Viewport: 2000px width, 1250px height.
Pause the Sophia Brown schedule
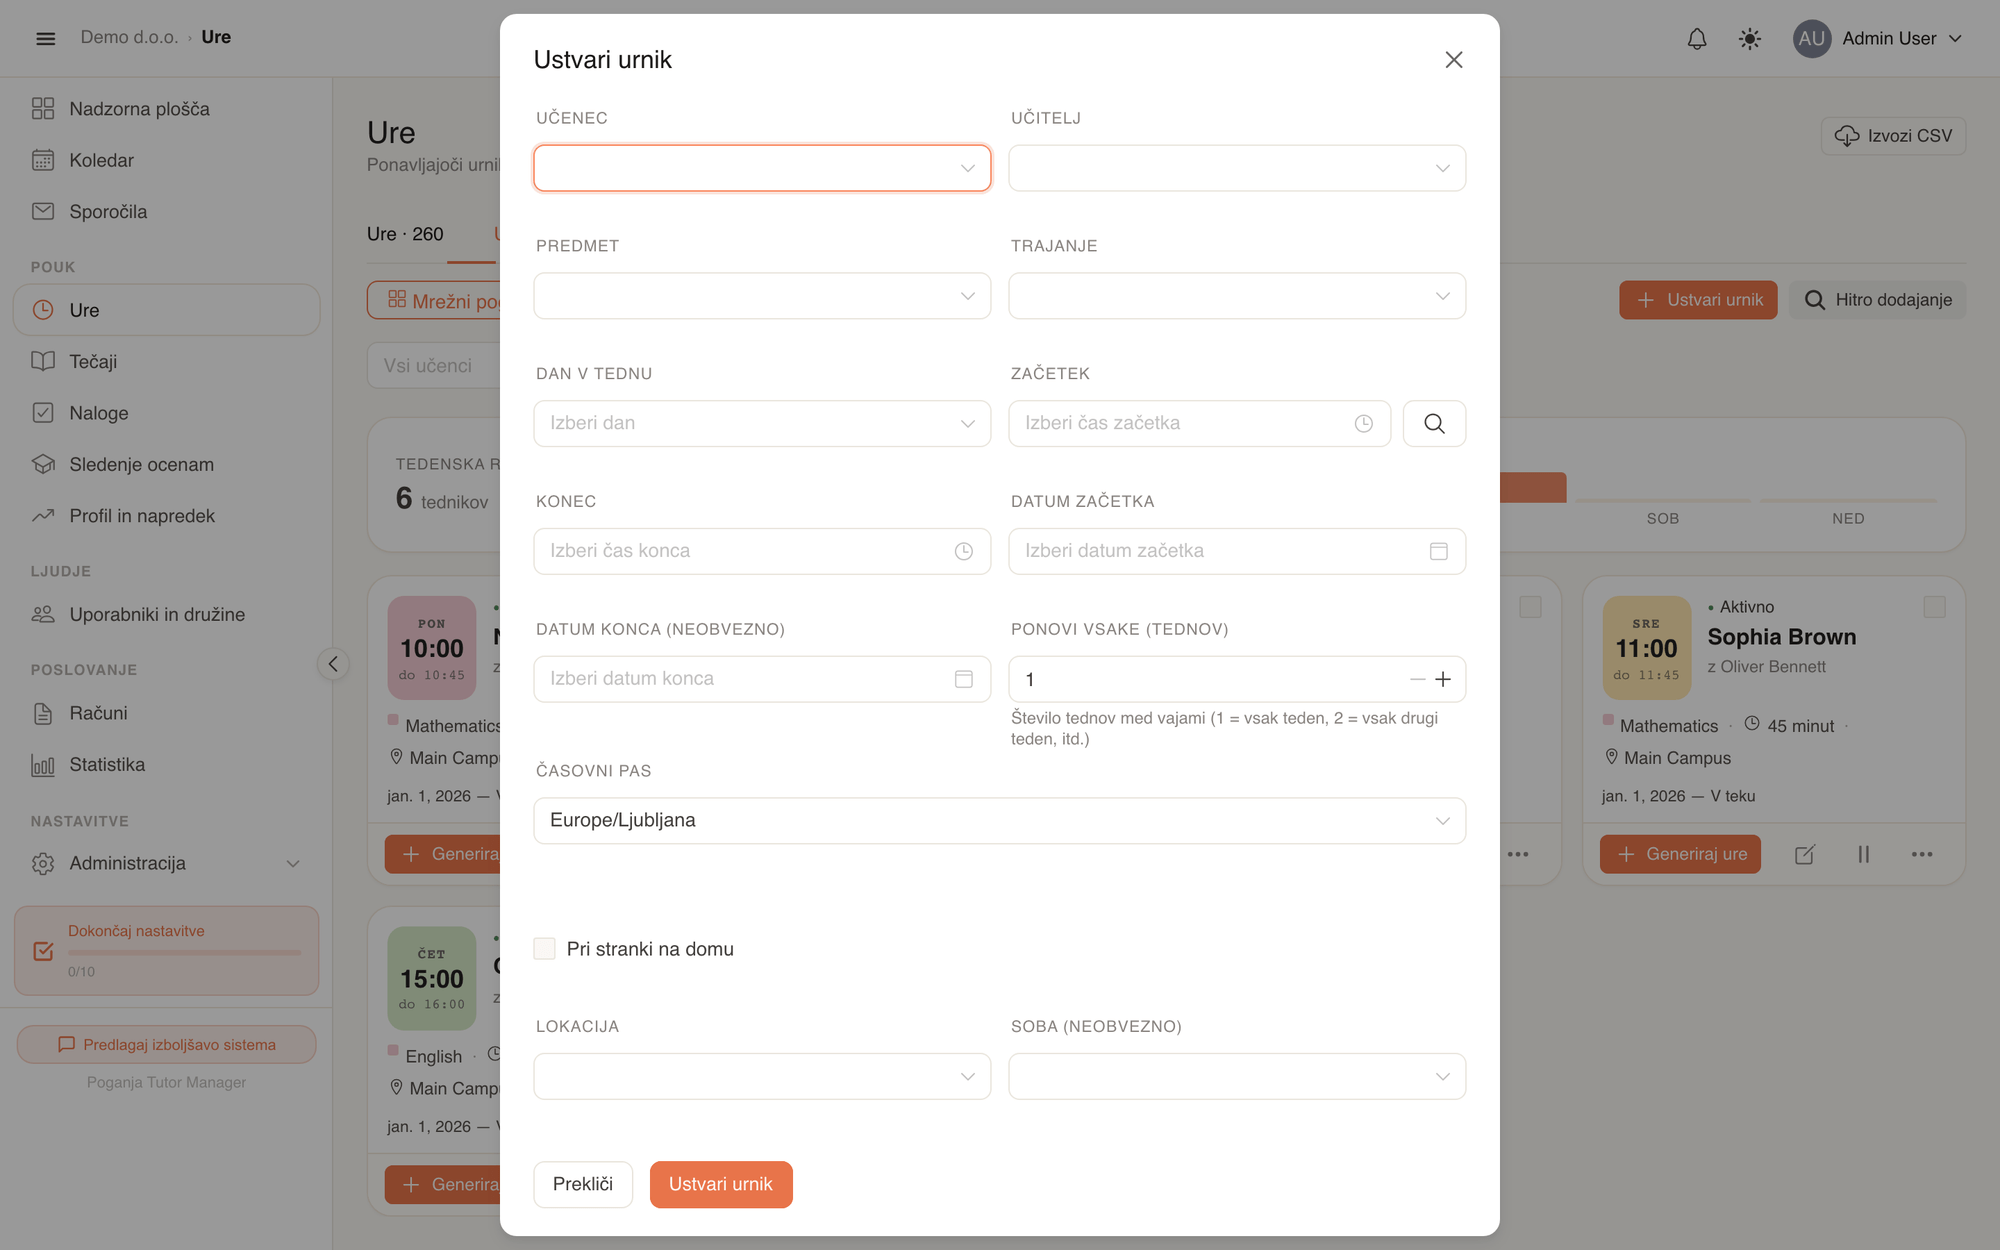pos(1863,855)
